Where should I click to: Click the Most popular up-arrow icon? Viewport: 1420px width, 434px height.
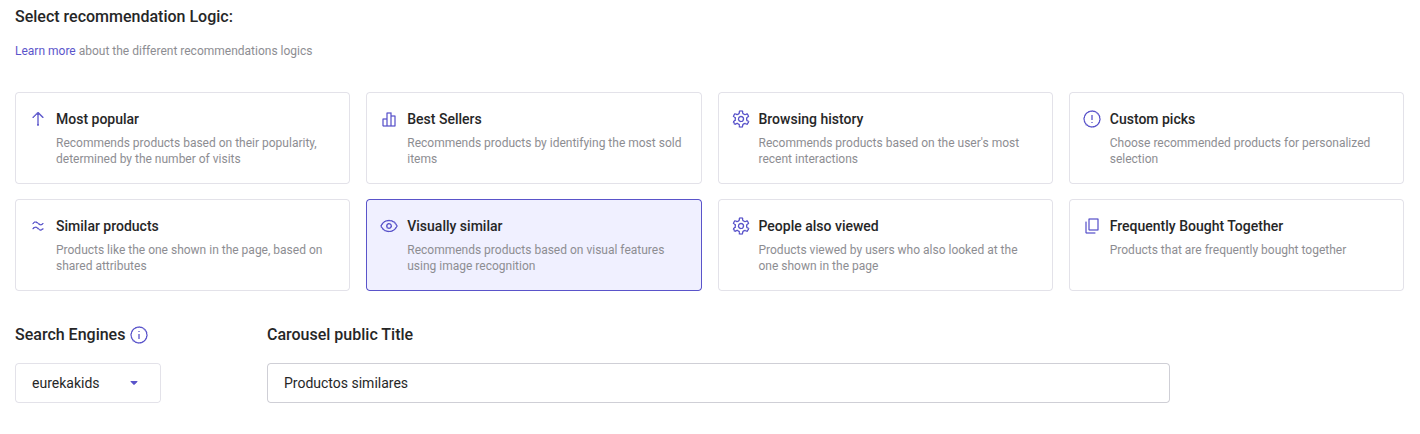click(x=38, y=119)
